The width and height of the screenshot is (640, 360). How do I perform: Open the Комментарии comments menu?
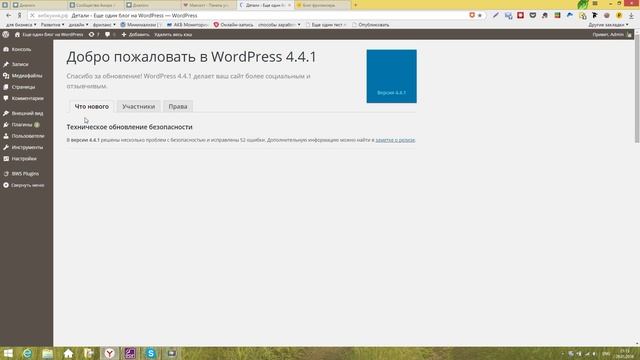(27, 98)
